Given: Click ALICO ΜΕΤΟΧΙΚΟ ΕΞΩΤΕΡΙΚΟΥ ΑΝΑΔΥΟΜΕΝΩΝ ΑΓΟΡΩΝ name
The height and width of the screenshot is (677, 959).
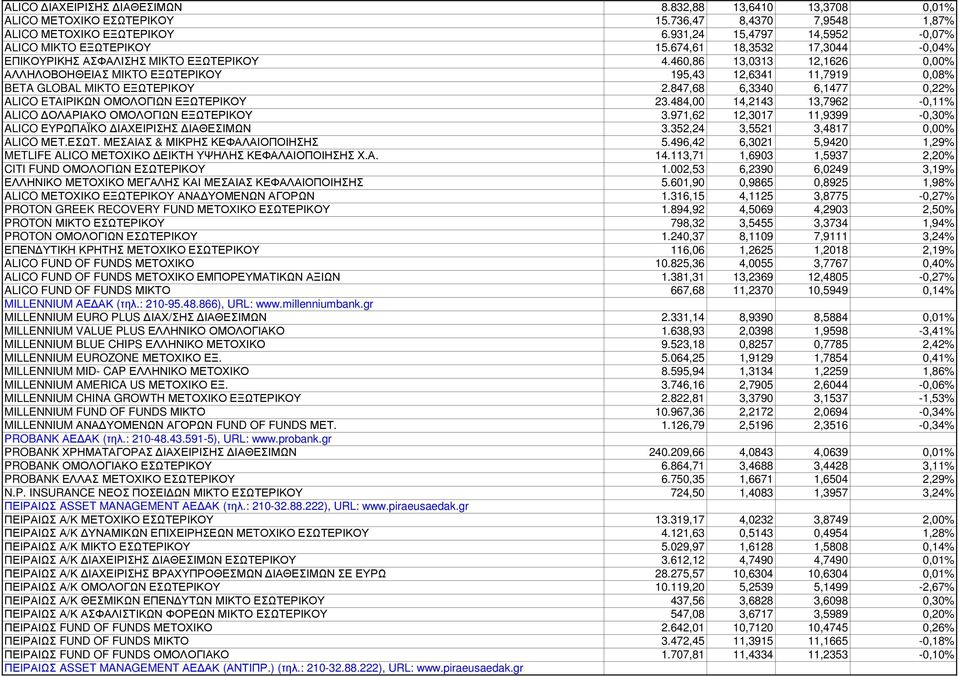Looking at the screenshot, I should tap(160, 196).
